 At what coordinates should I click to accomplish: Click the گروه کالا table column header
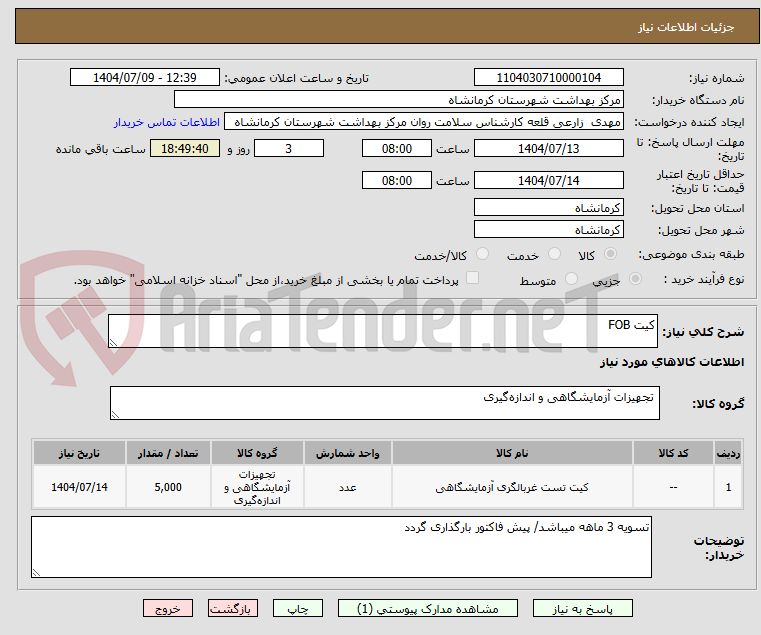tap(257, 453)
